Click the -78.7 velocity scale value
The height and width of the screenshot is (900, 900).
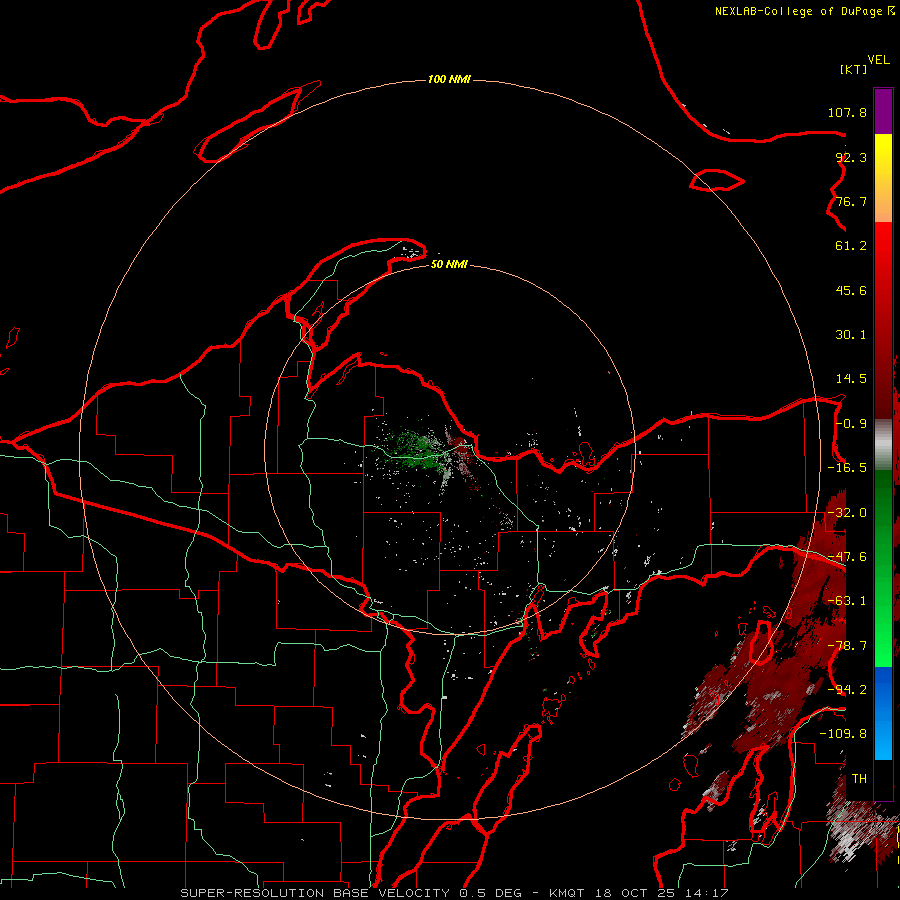847,646
